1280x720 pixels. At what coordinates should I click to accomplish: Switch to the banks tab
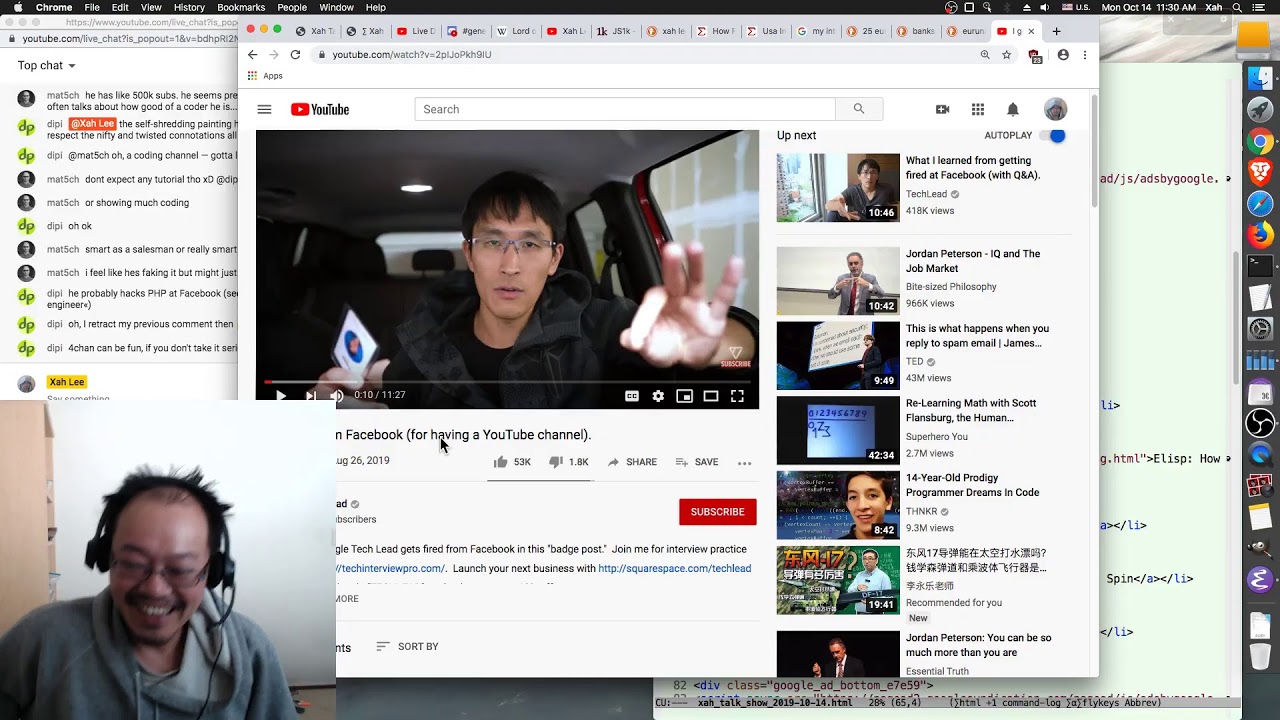pyautogui.click(x=916, y=31)
